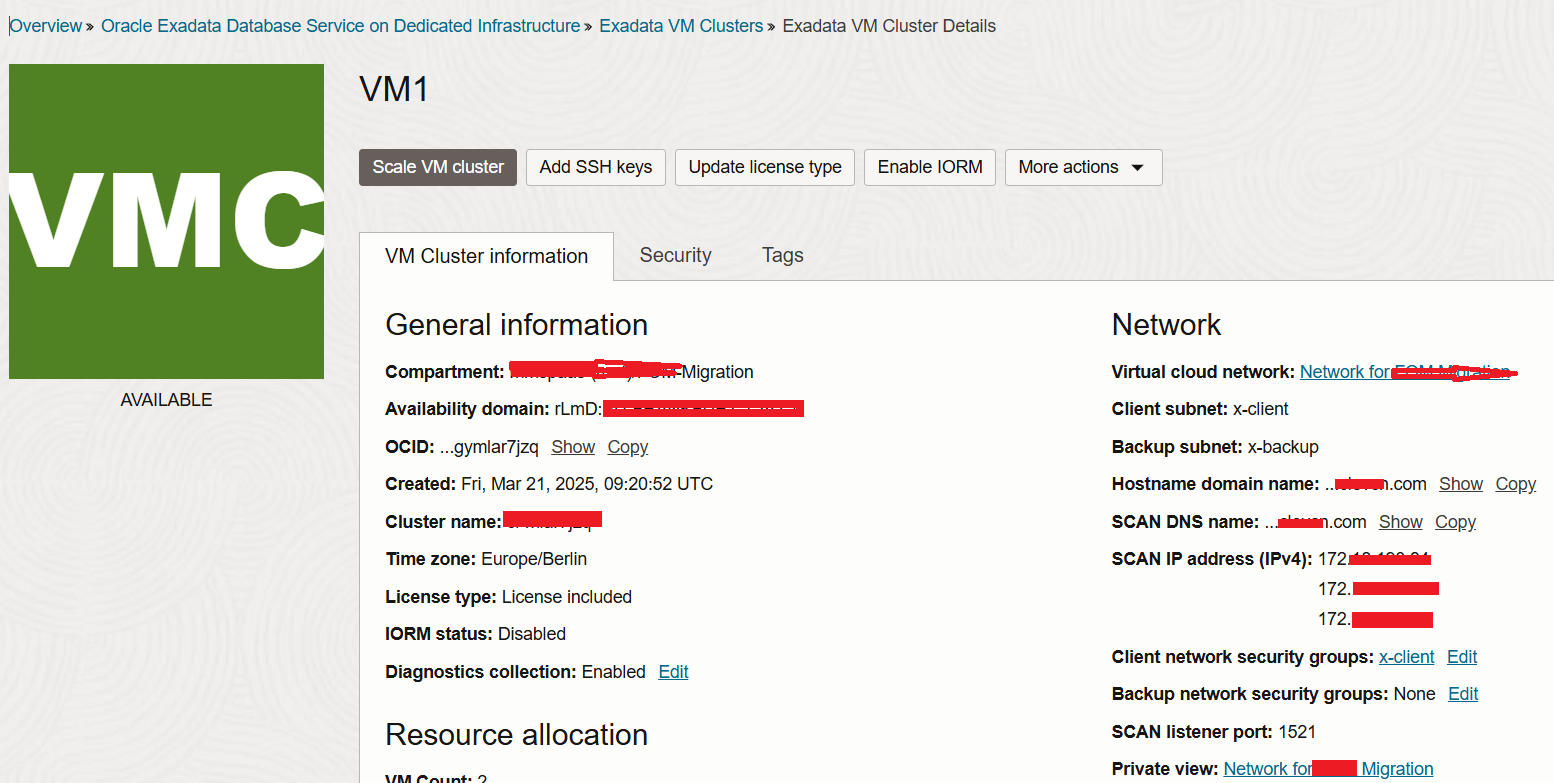This screenshot has width=1554, height=783.
Task: Open the Private view network link
Action: pos(1329,769)
